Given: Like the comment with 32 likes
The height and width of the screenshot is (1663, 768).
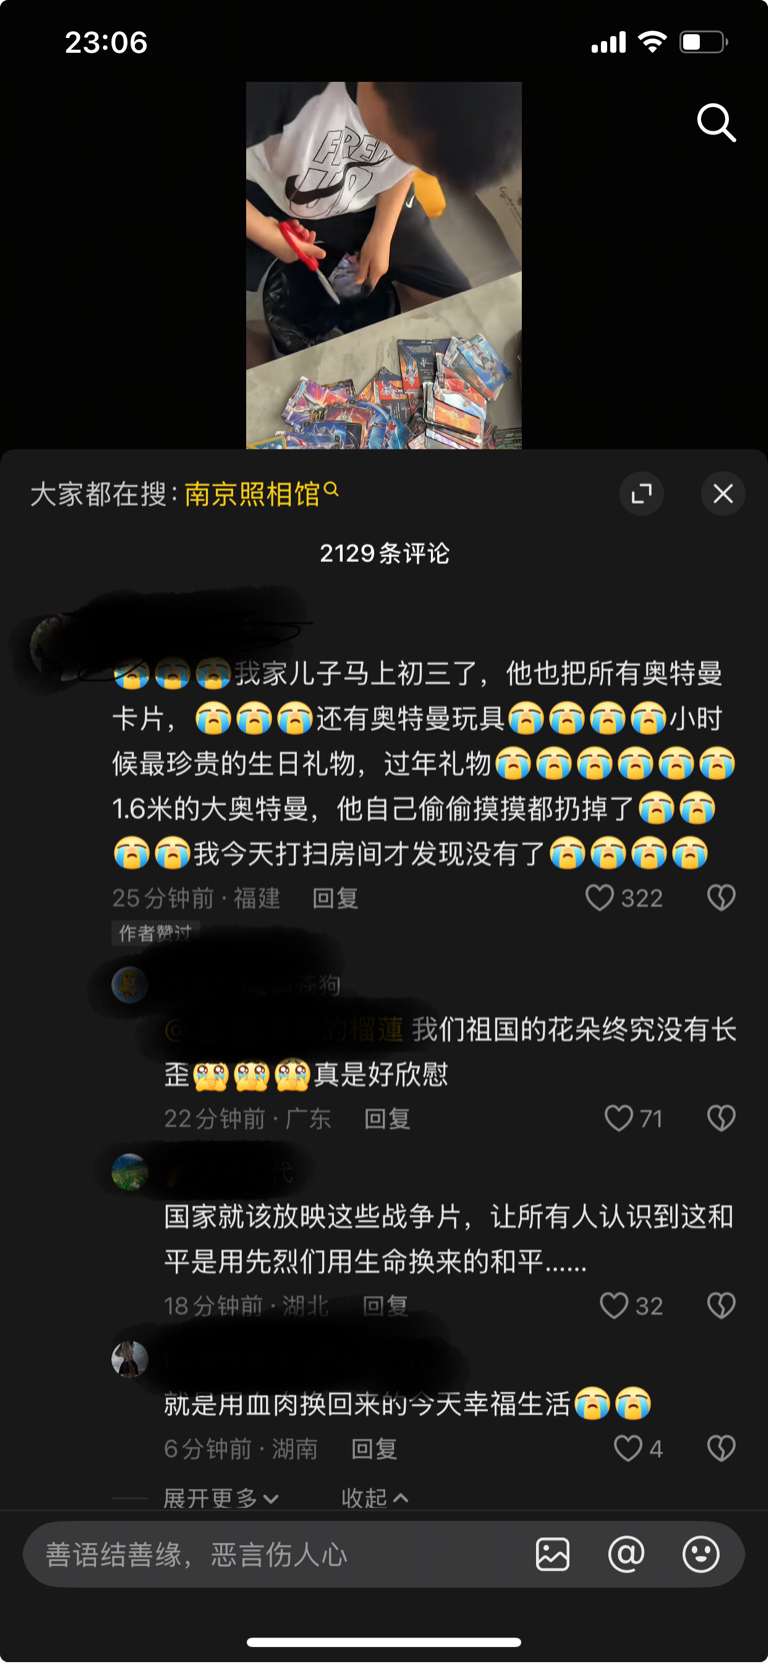Looking at the screenshot, I should pyautogui.click(x=614, y=1306).
